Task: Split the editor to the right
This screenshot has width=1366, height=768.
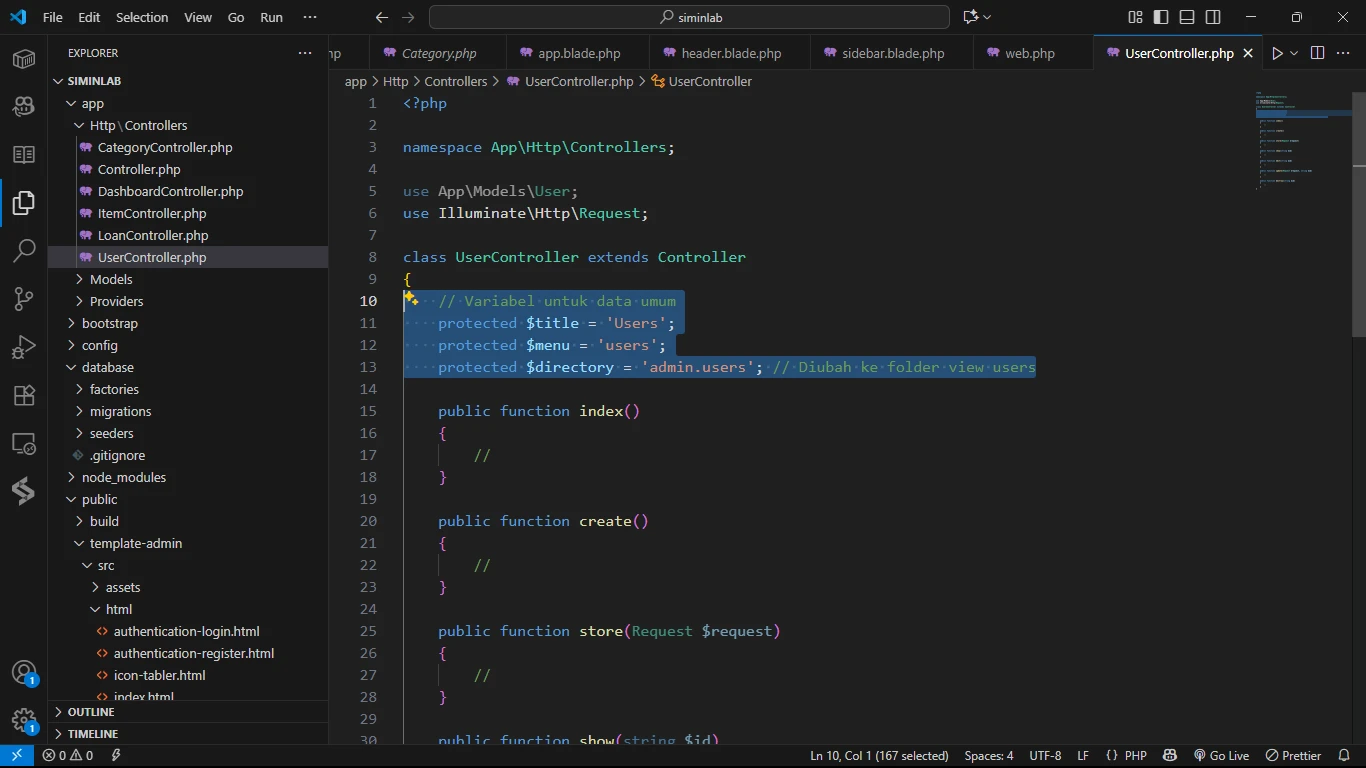Action: (1317, 53)
